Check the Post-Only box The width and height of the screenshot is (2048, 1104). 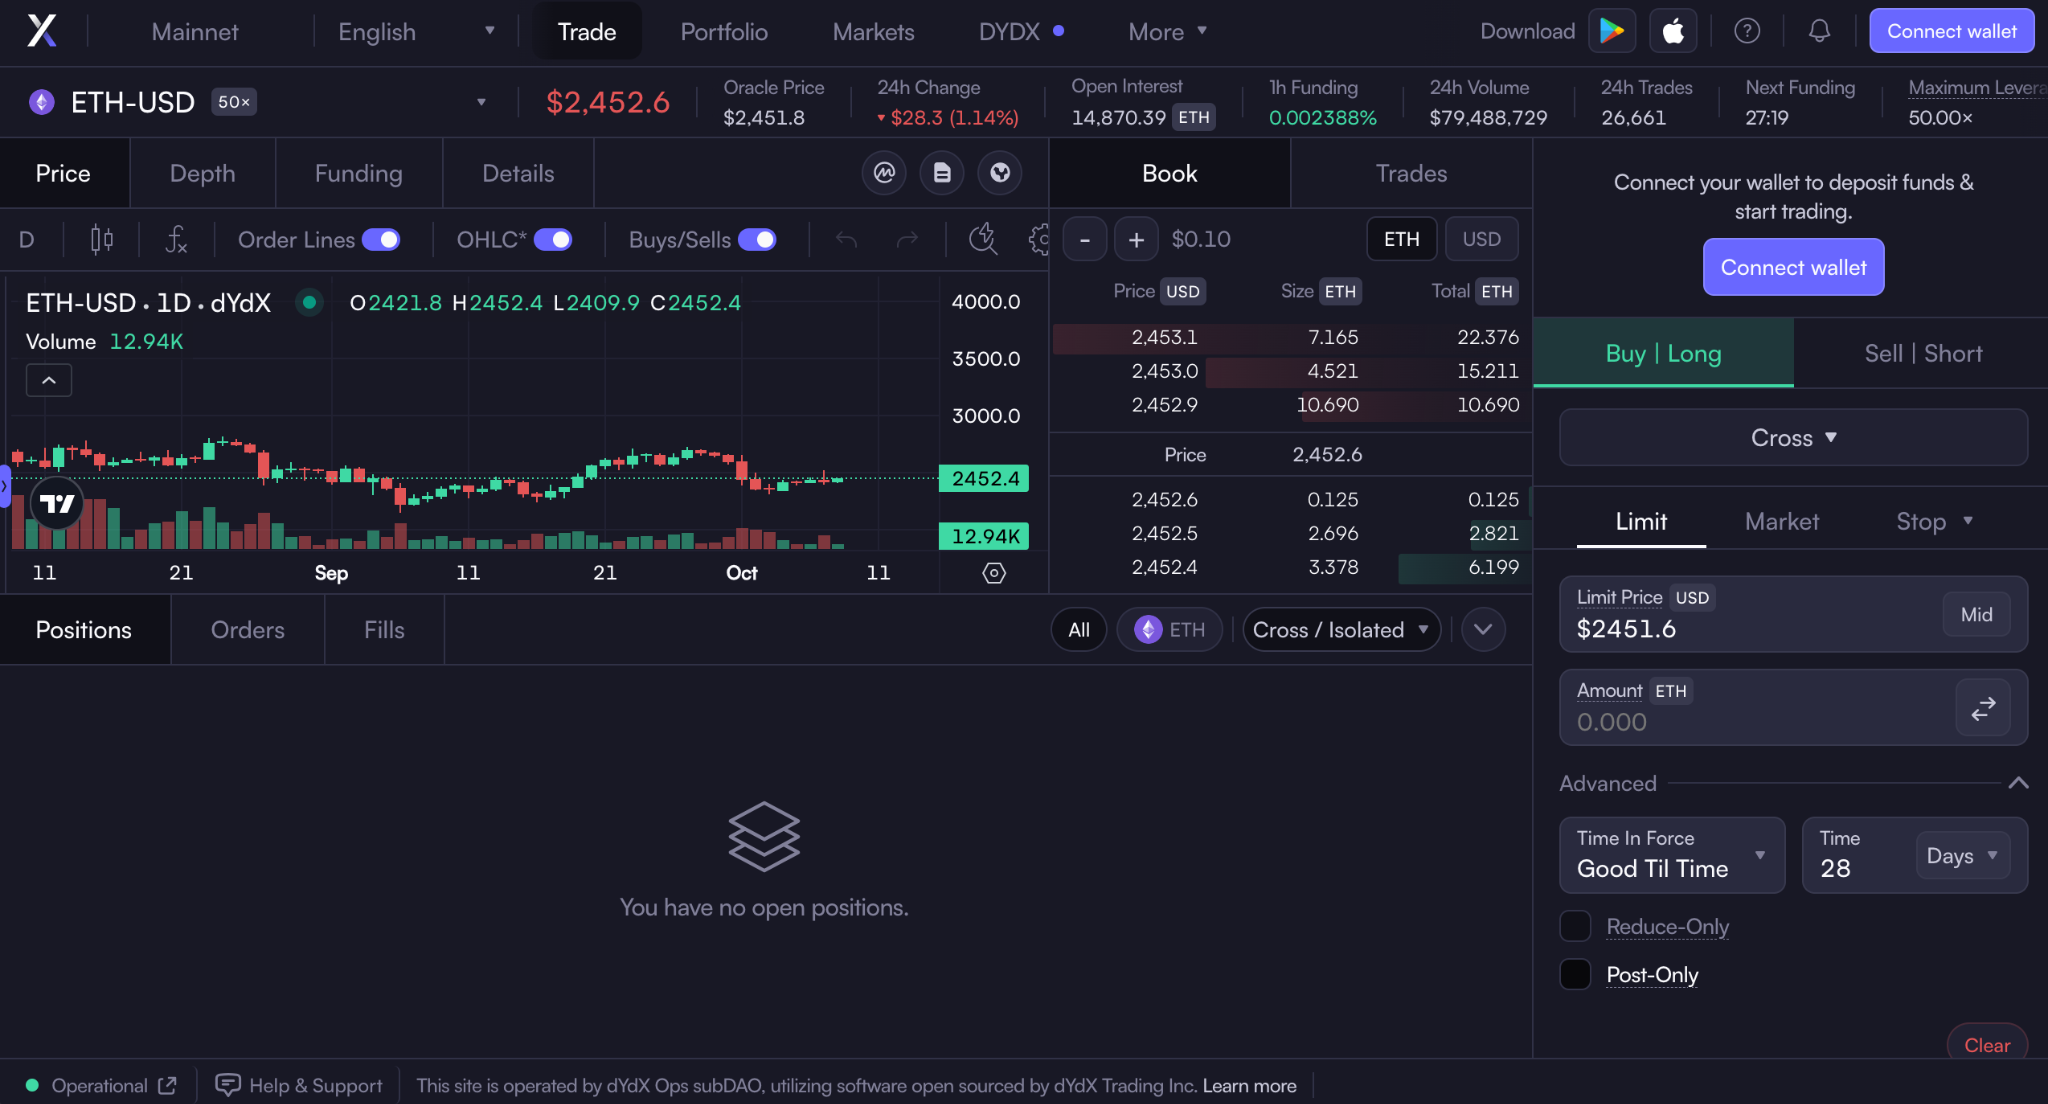coord(1575,974)
